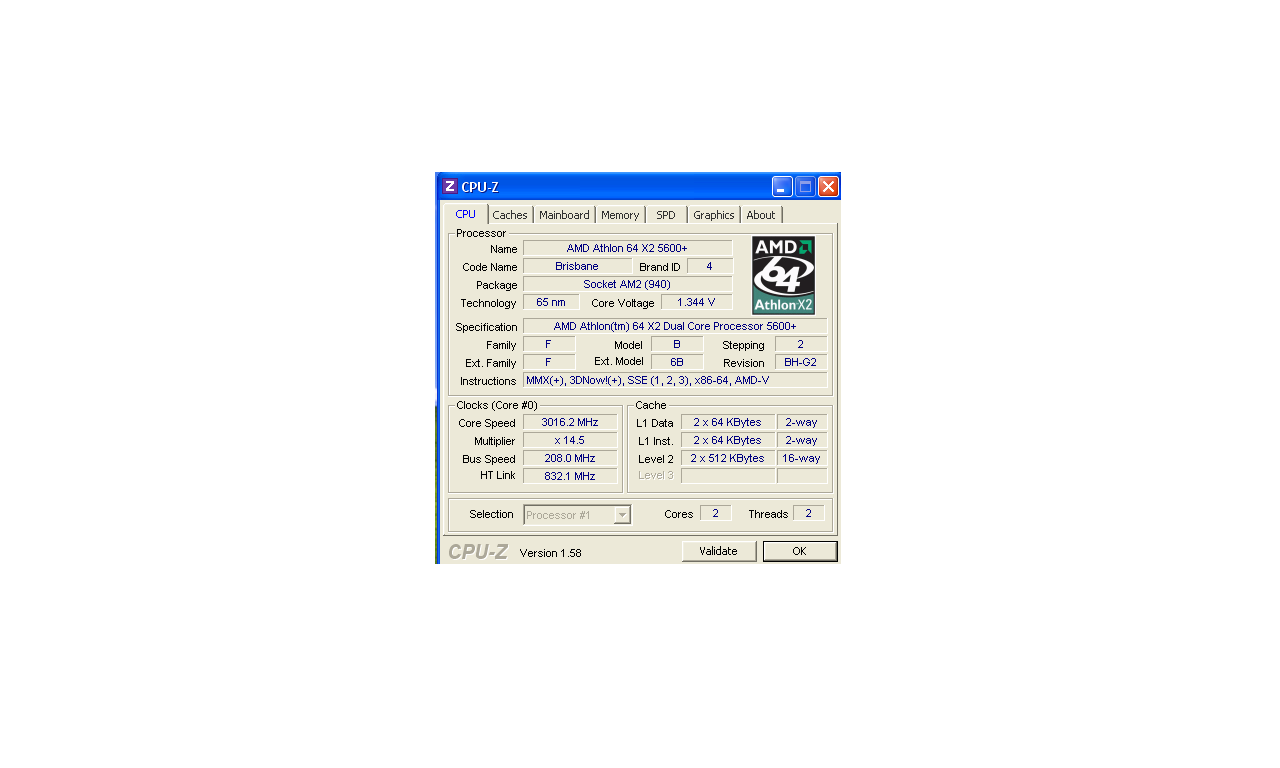Open the Processor #1 selection dropdown
1280x768 pixels.
pyautogui.click(x=577, y=515)
